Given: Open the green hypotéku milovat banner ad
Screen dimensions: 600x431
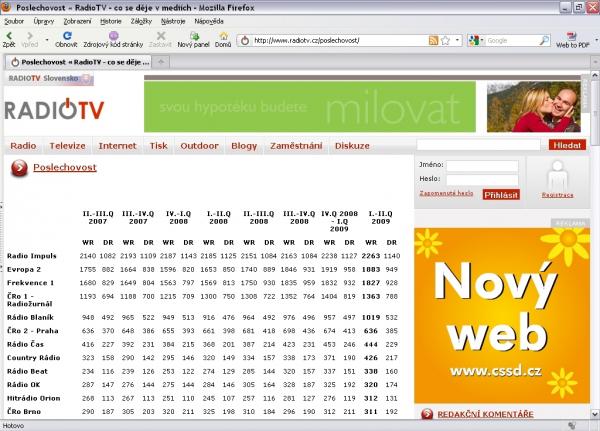Looking at the screenshot, I should (x=310, y=106).
